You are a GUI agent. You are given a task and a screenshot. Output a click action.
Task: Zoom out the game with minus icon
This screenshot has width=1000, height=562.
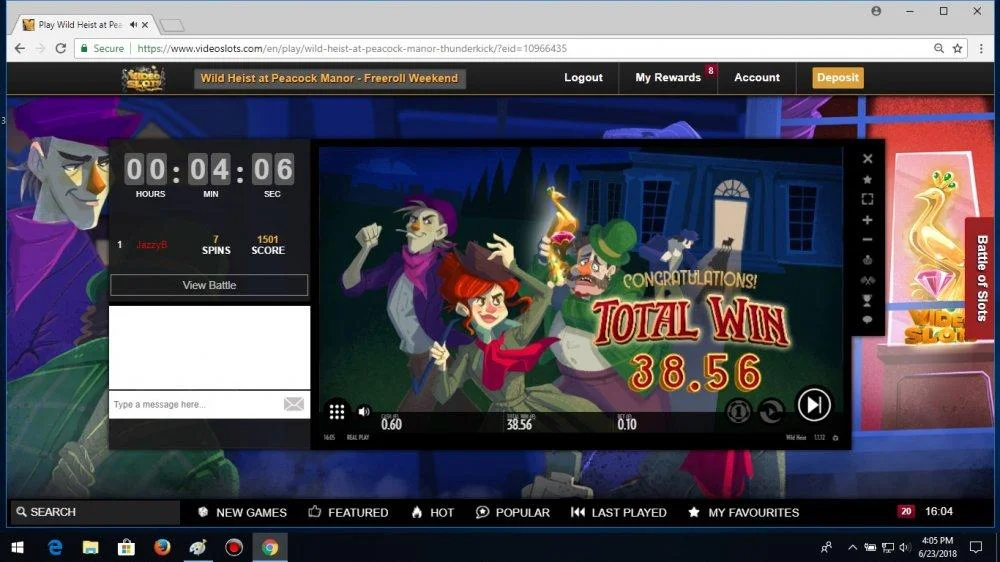[x=867, y=240]
